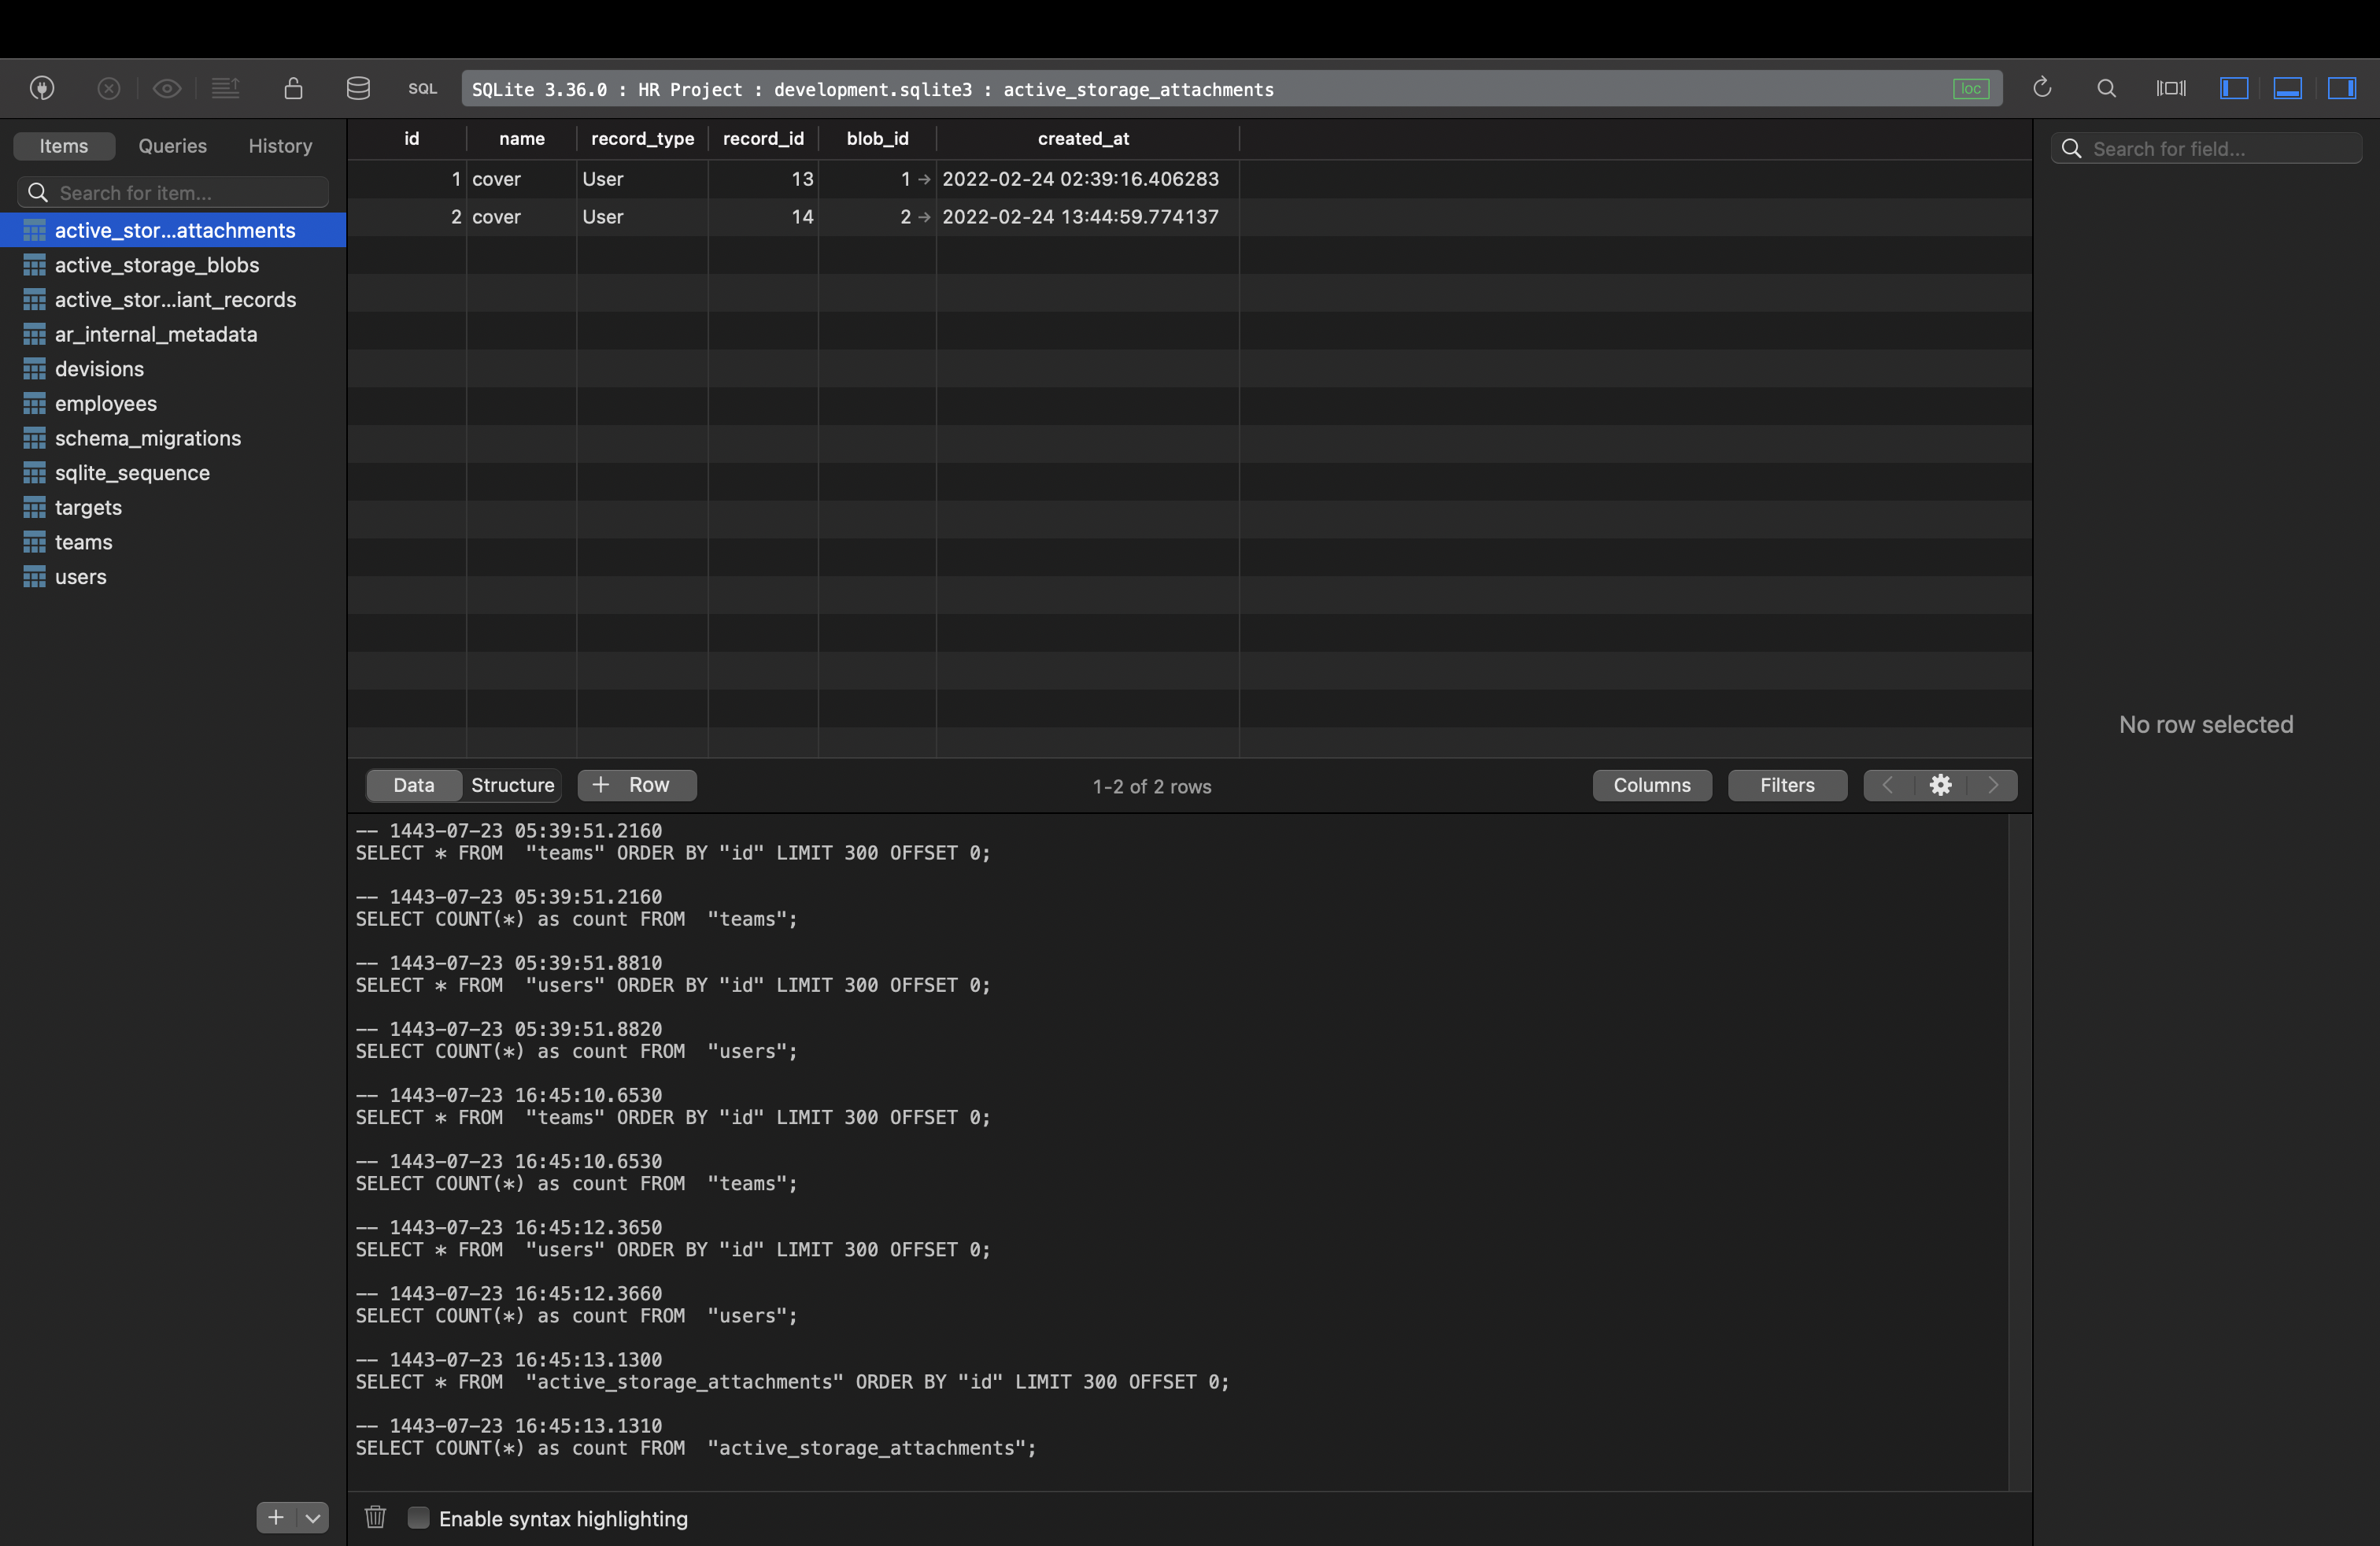2380x1546 pixels.
Task: Click the trash icon in console
Action: point(375,1517)
